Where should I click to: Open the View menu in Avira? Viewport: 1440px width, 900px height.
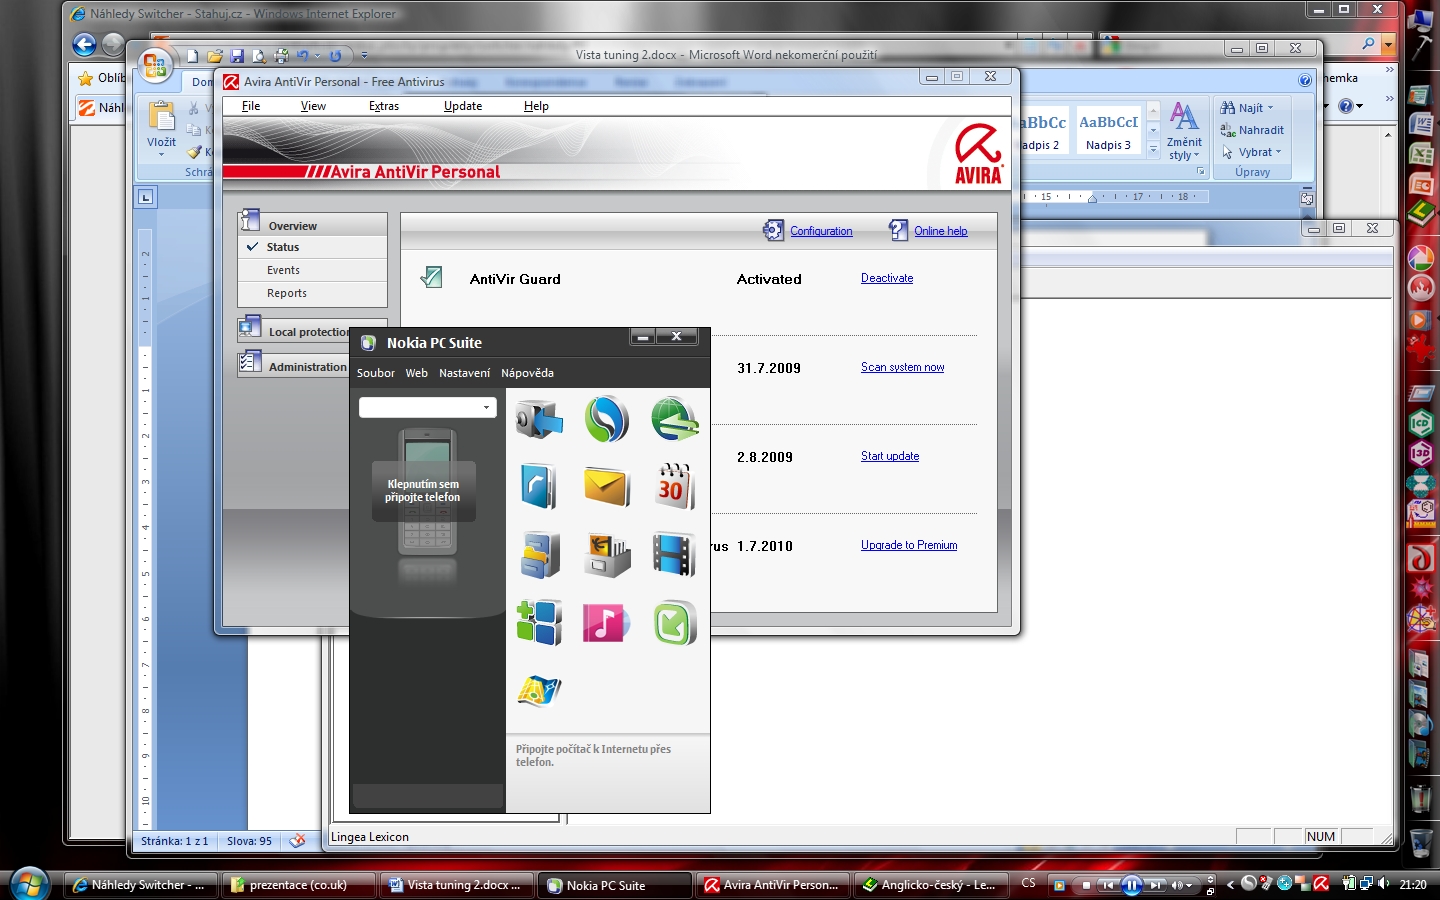[313, 106]
